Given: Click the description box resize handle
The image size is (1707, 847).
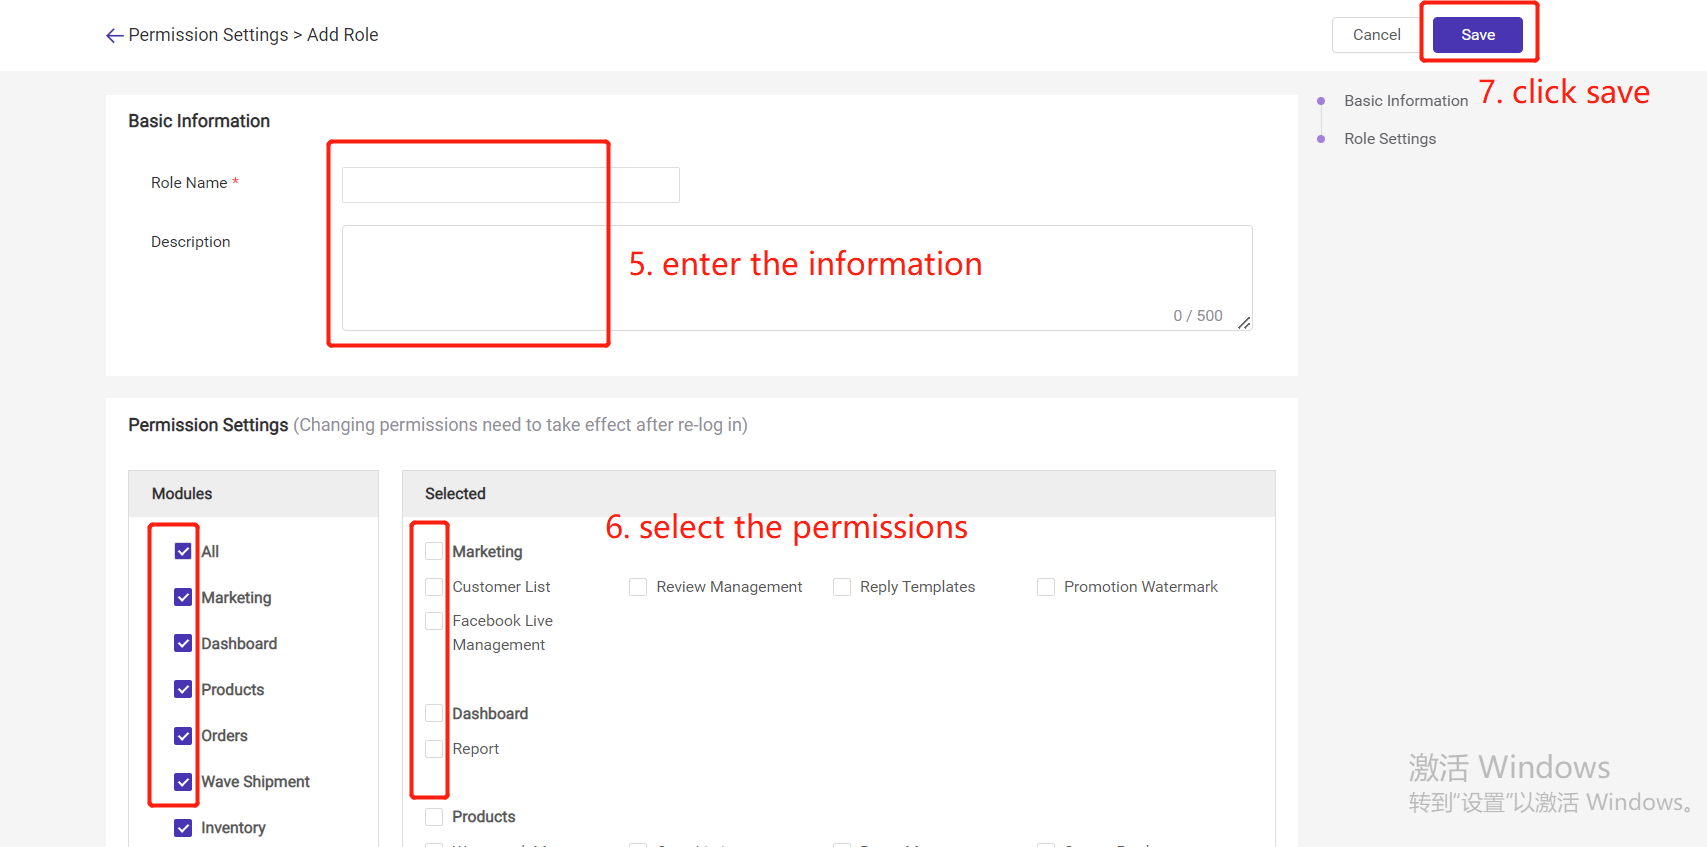Looking at the screenshot, I should [1244, 323].
